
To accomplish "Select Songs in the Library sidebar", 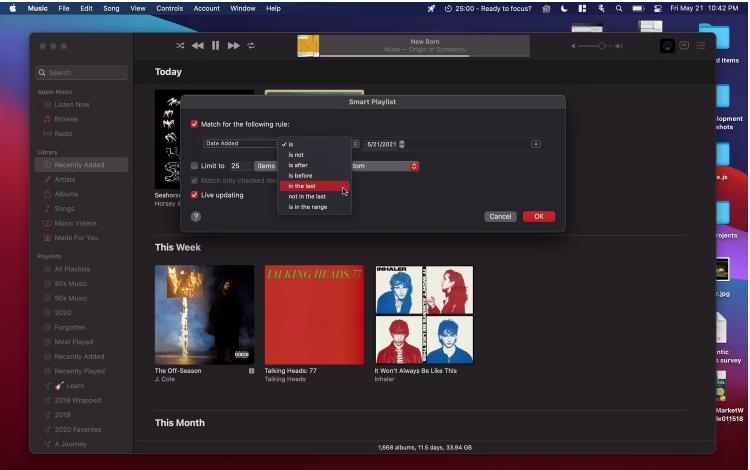I will (64, 208).
